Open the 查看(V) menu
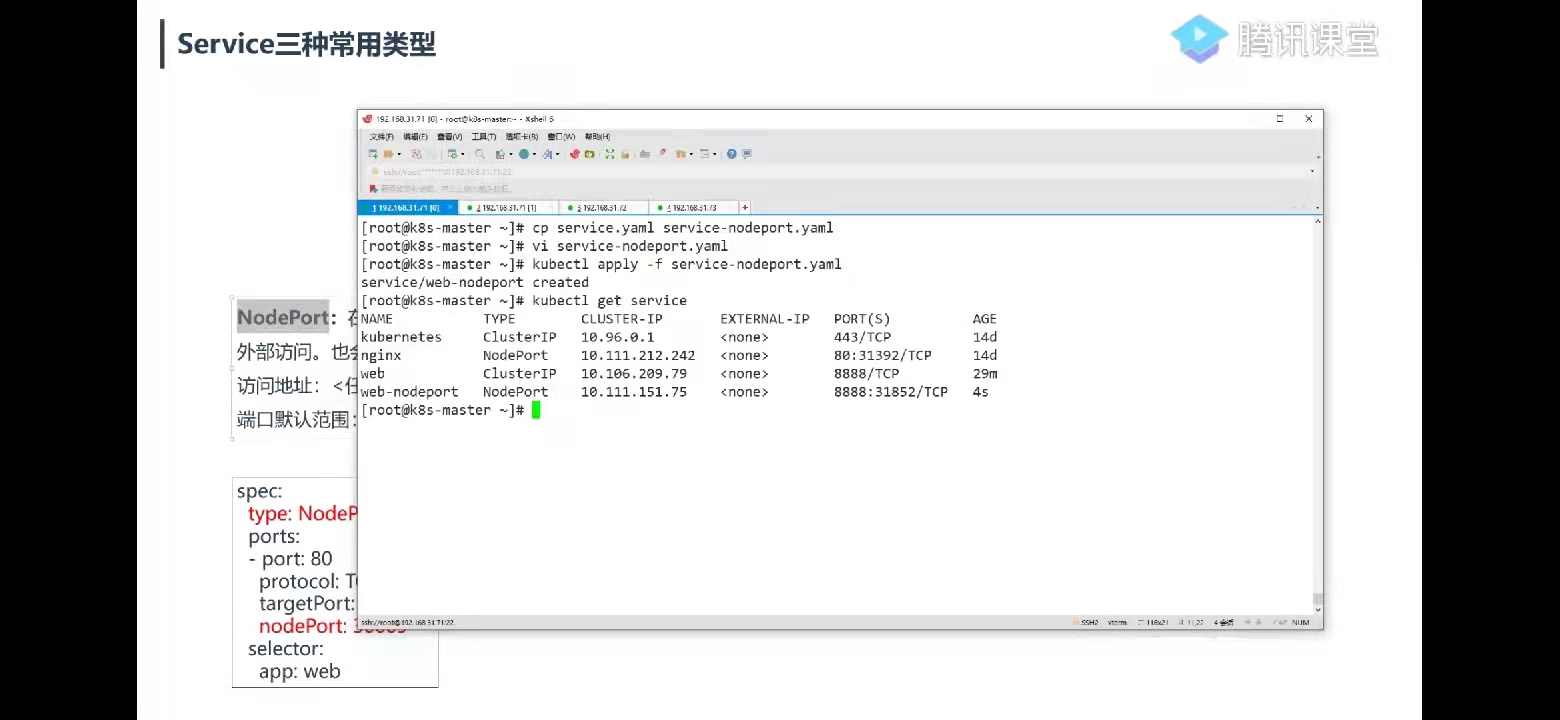Viewport: 1560px width, 720px height. tap(450, 137)
